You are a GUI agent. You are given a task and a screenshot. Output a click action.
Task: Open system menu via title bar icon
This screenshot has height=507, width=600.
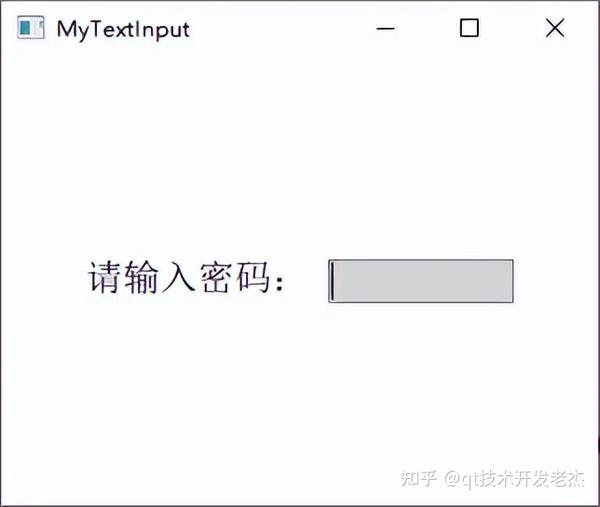pos(31,27)
